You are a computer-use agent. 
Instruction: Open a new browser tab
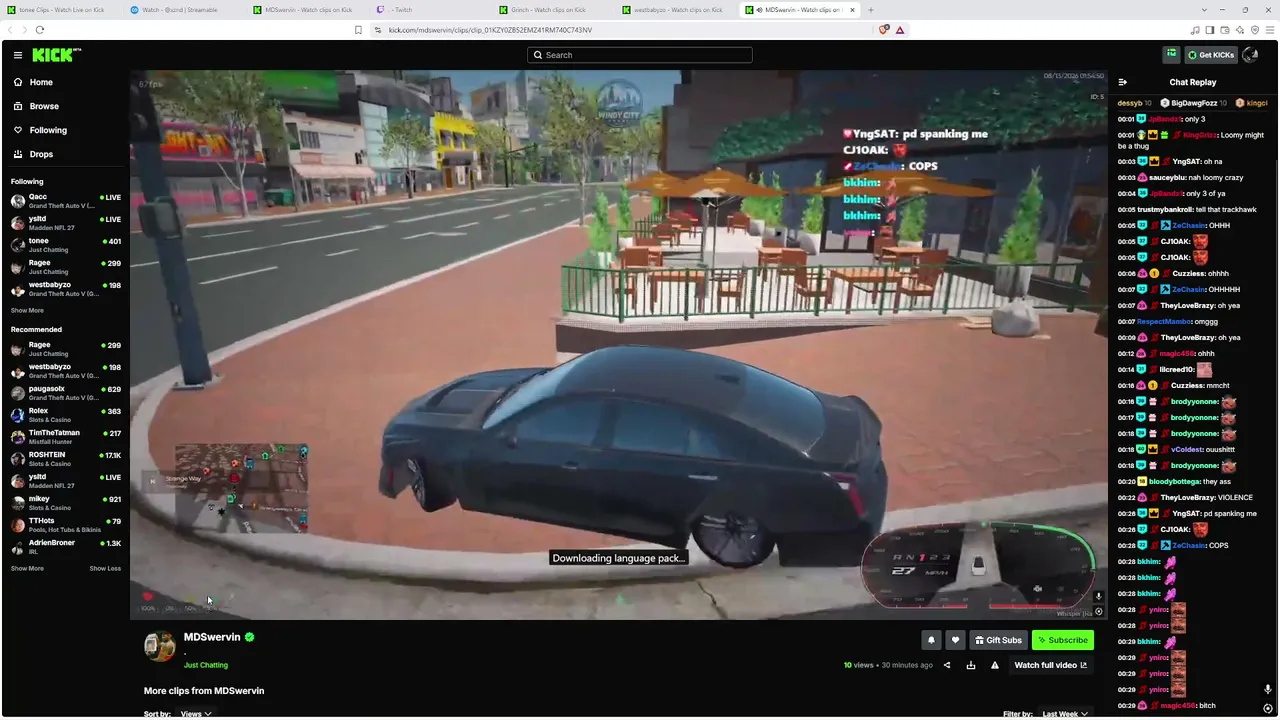[871, 10]
